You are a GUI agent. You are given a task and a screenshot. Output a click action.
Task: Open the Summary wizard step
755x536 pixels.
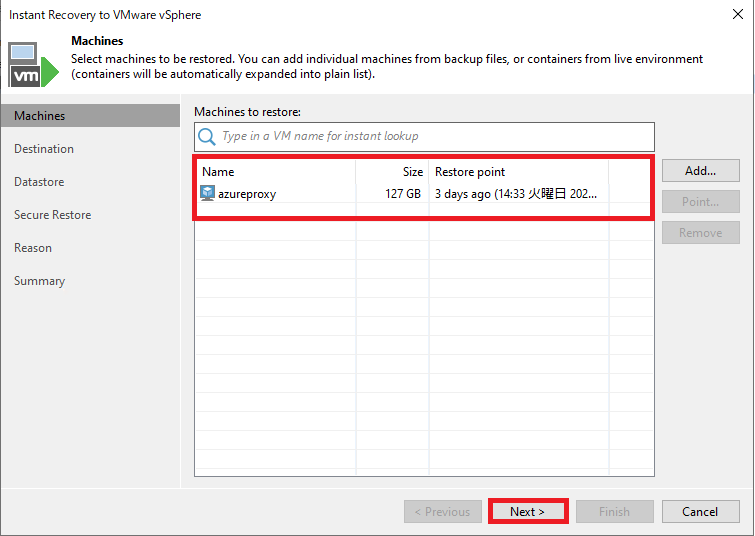pyautogui.click(x=39, y=281)
